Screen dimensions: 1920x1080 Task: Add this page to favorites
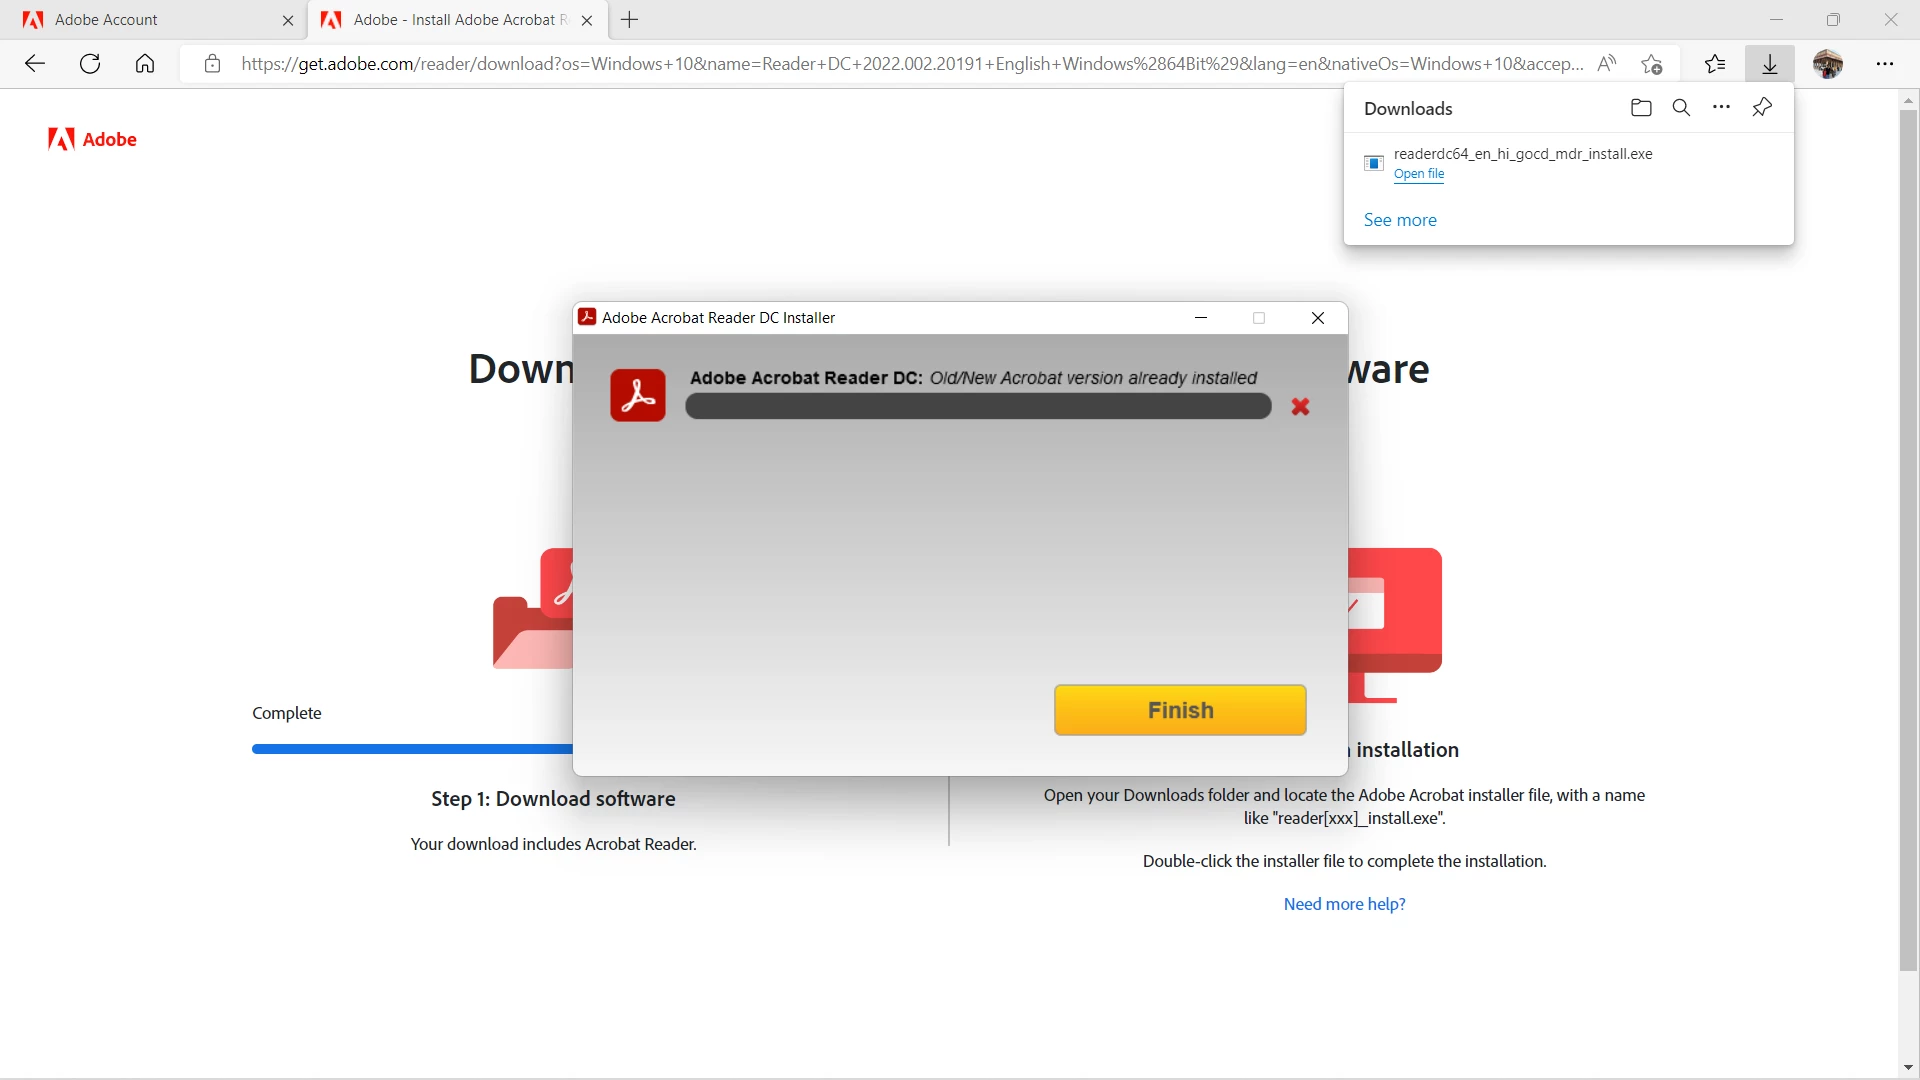pos(1651,64)
